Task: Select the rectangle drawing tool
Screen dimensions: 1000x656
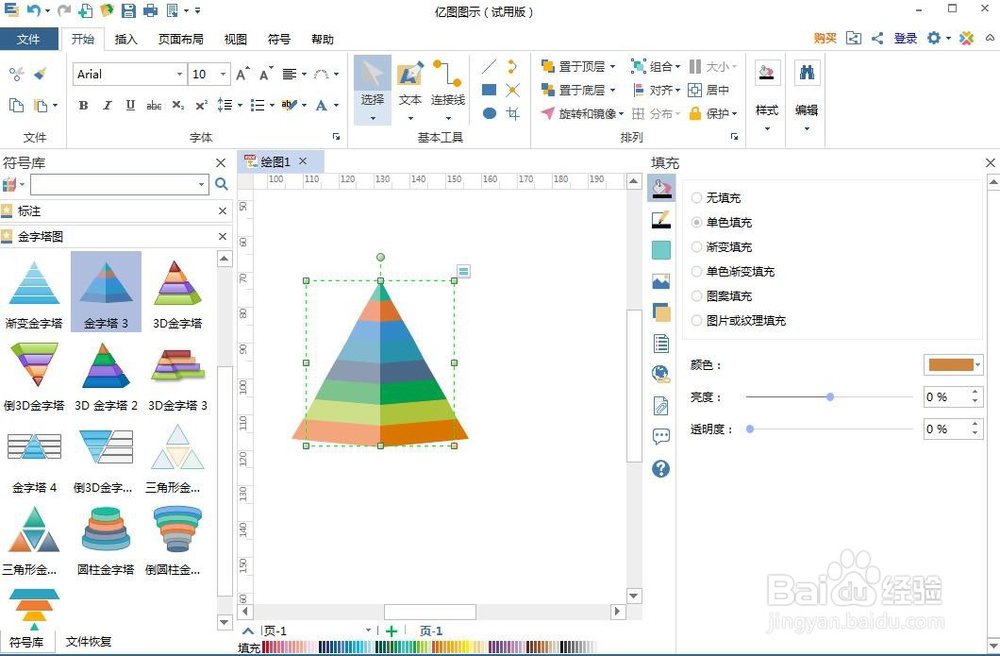Action: 489,89
